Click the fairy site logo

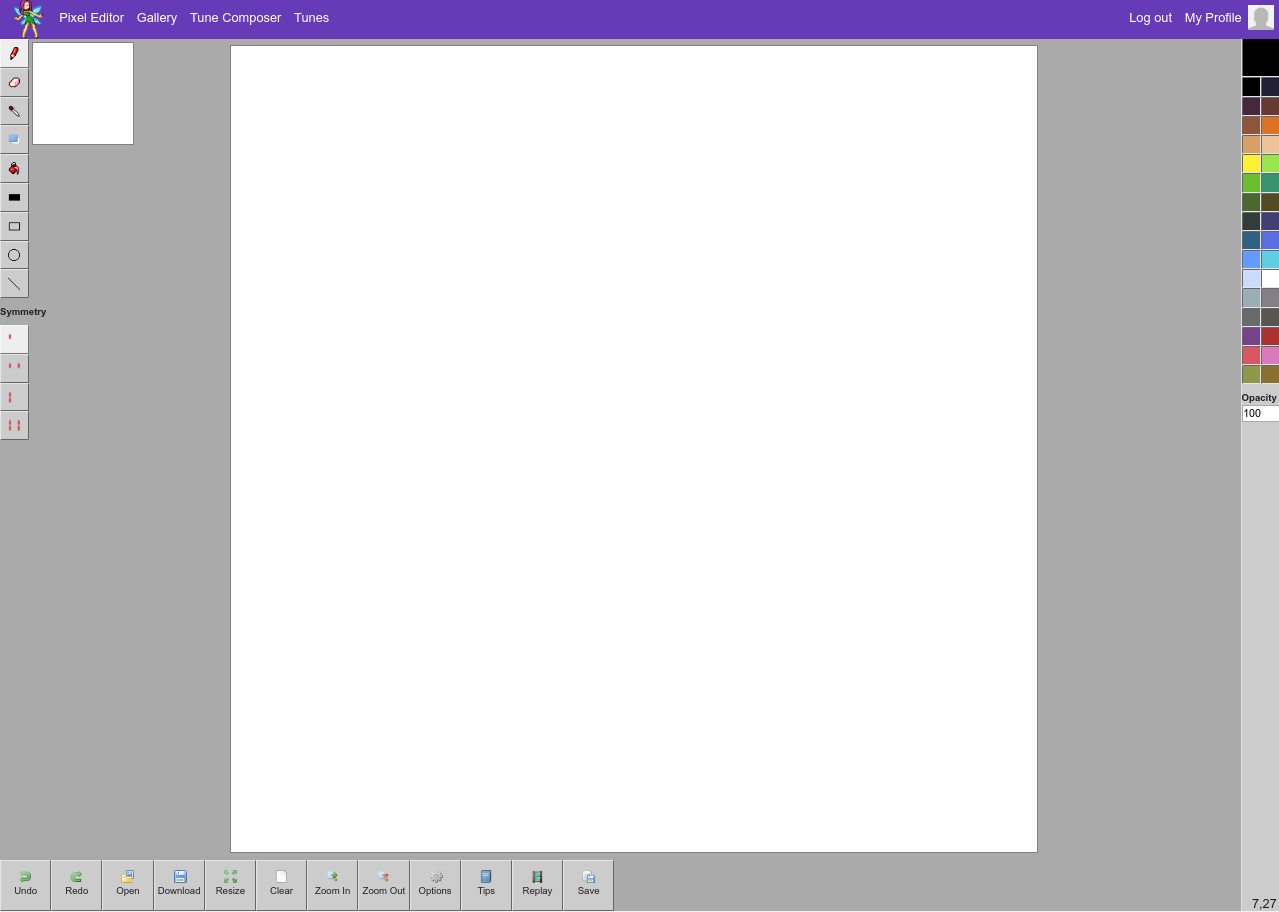28,19
